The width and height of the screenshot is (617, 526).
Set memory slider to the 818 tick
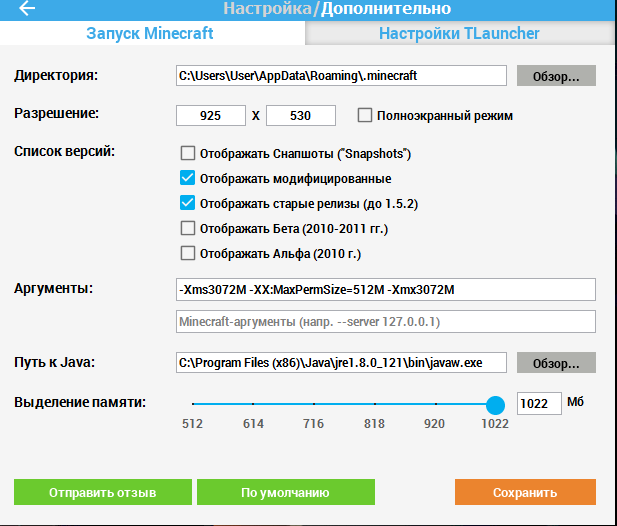(x=375, y=404)
